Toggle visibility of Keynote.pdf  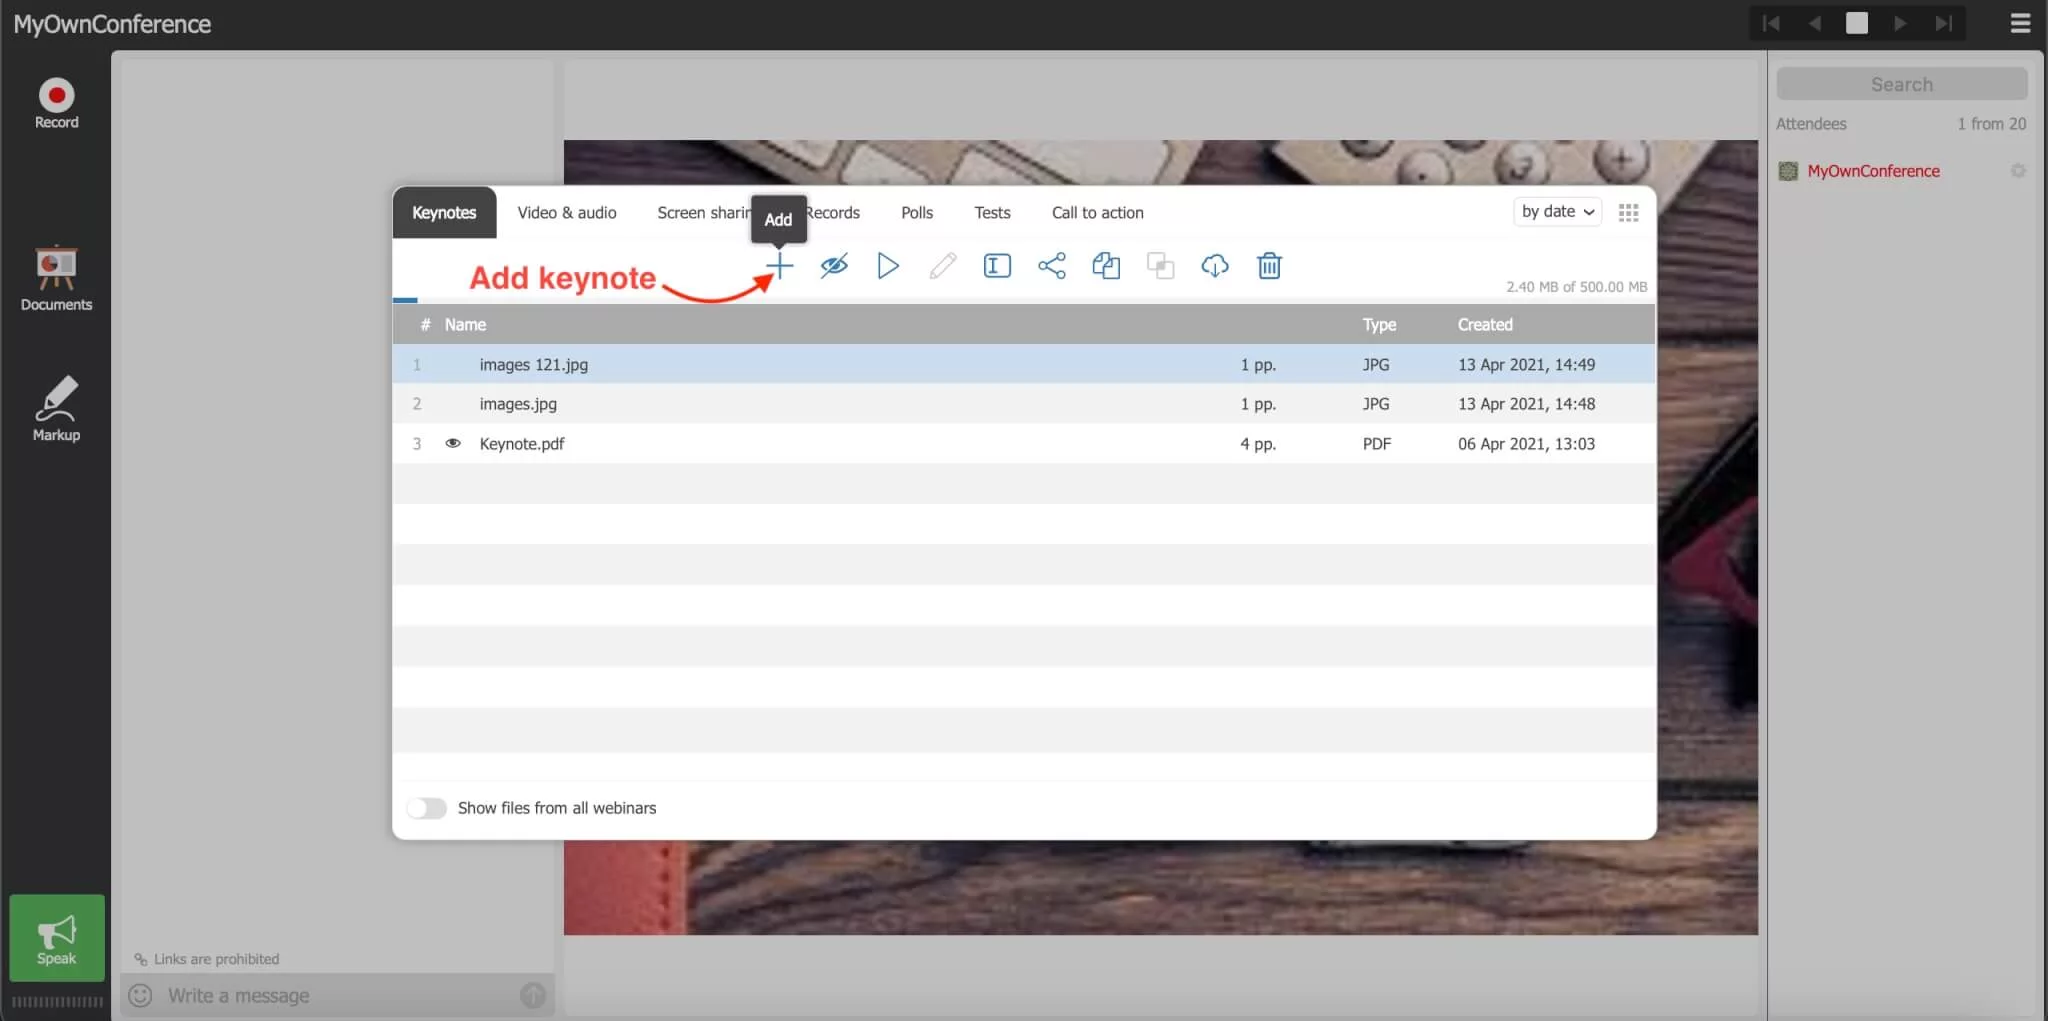454,443
